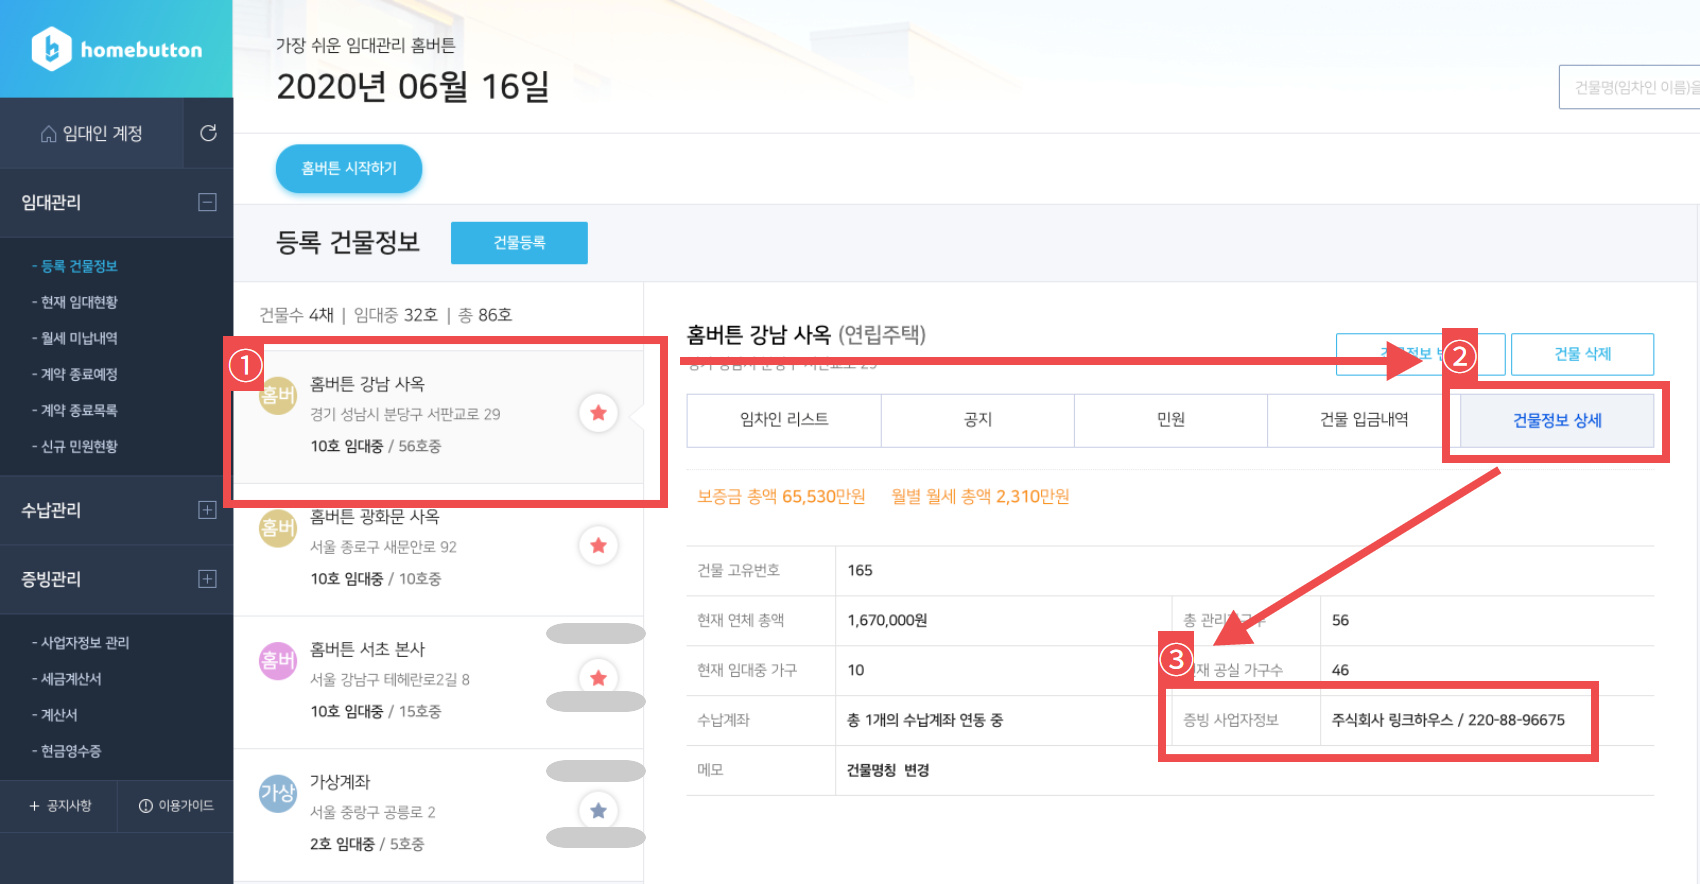Expand the 증빙관리 section plus icon
This screenshot has width=1700, height=884.
pos(207,579)
